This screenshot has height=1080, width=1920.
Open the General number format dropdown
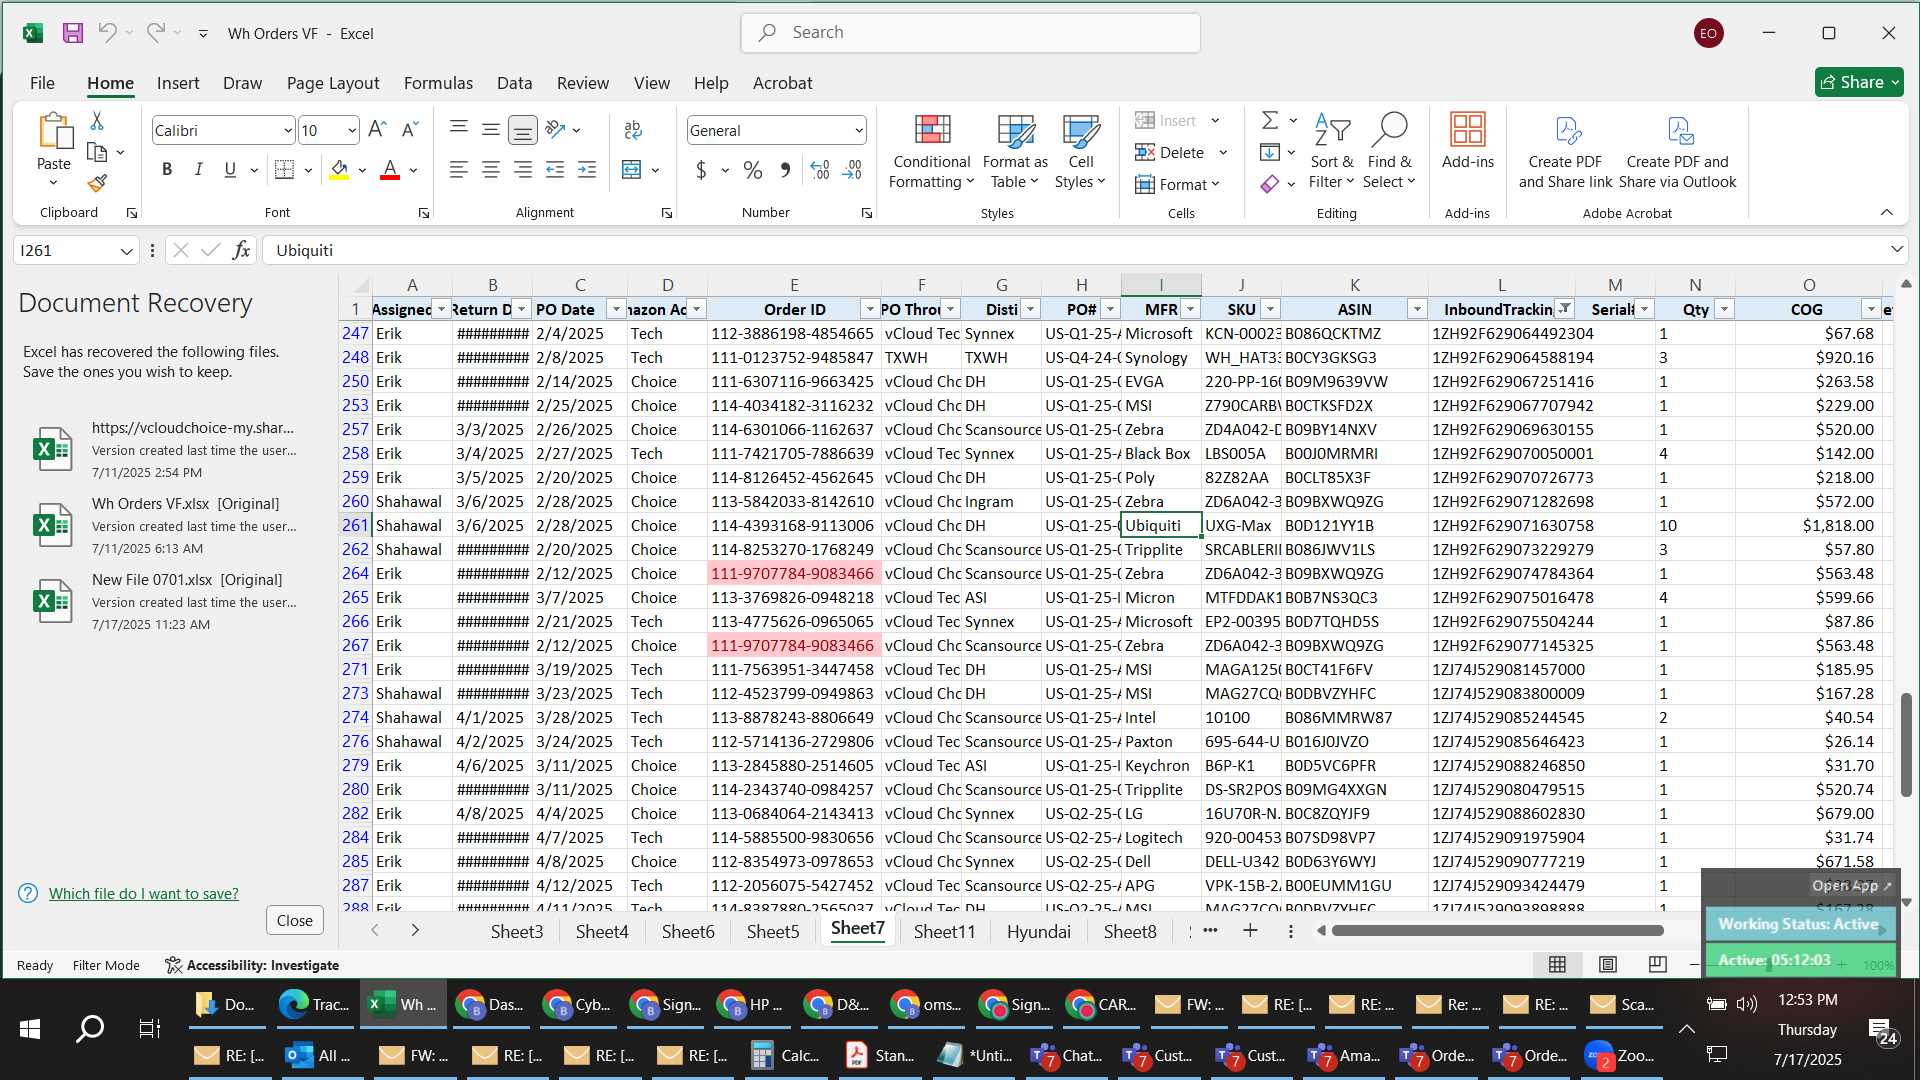[x=858, y=130]
